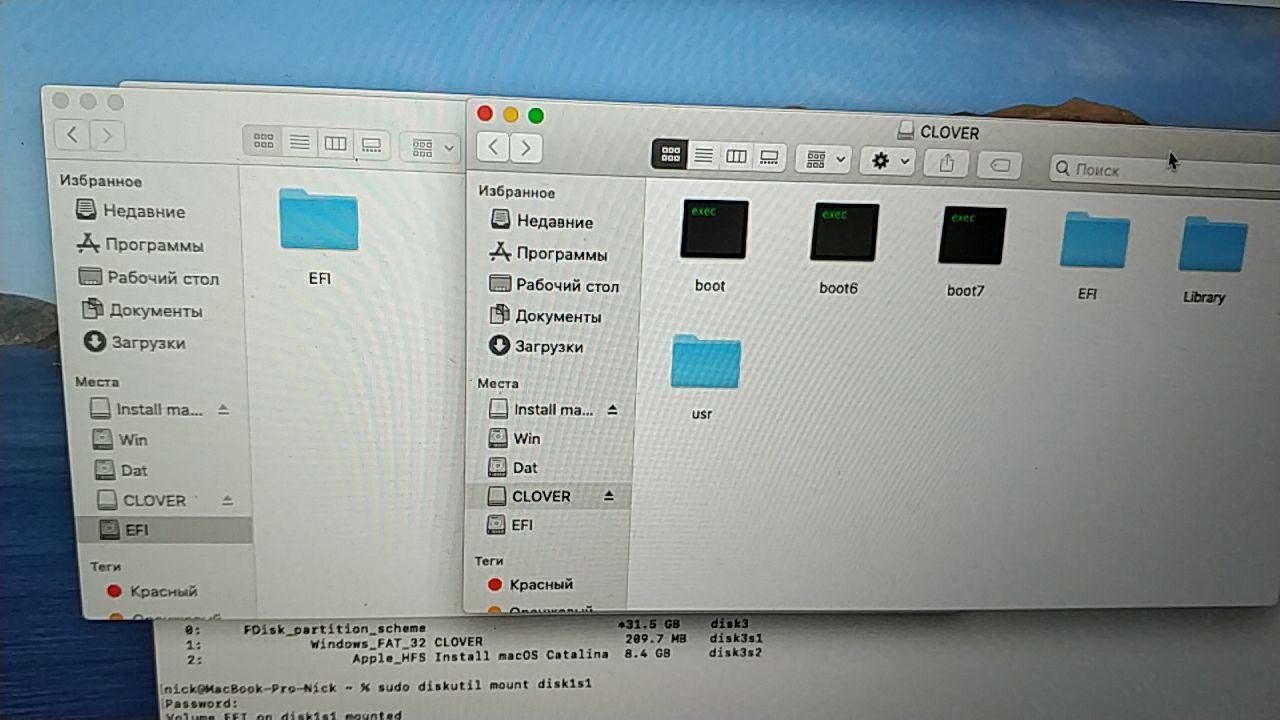Open the EFI folder in CLOVER window
This screenshot has height=720, width=1280.
[1094, 240]
